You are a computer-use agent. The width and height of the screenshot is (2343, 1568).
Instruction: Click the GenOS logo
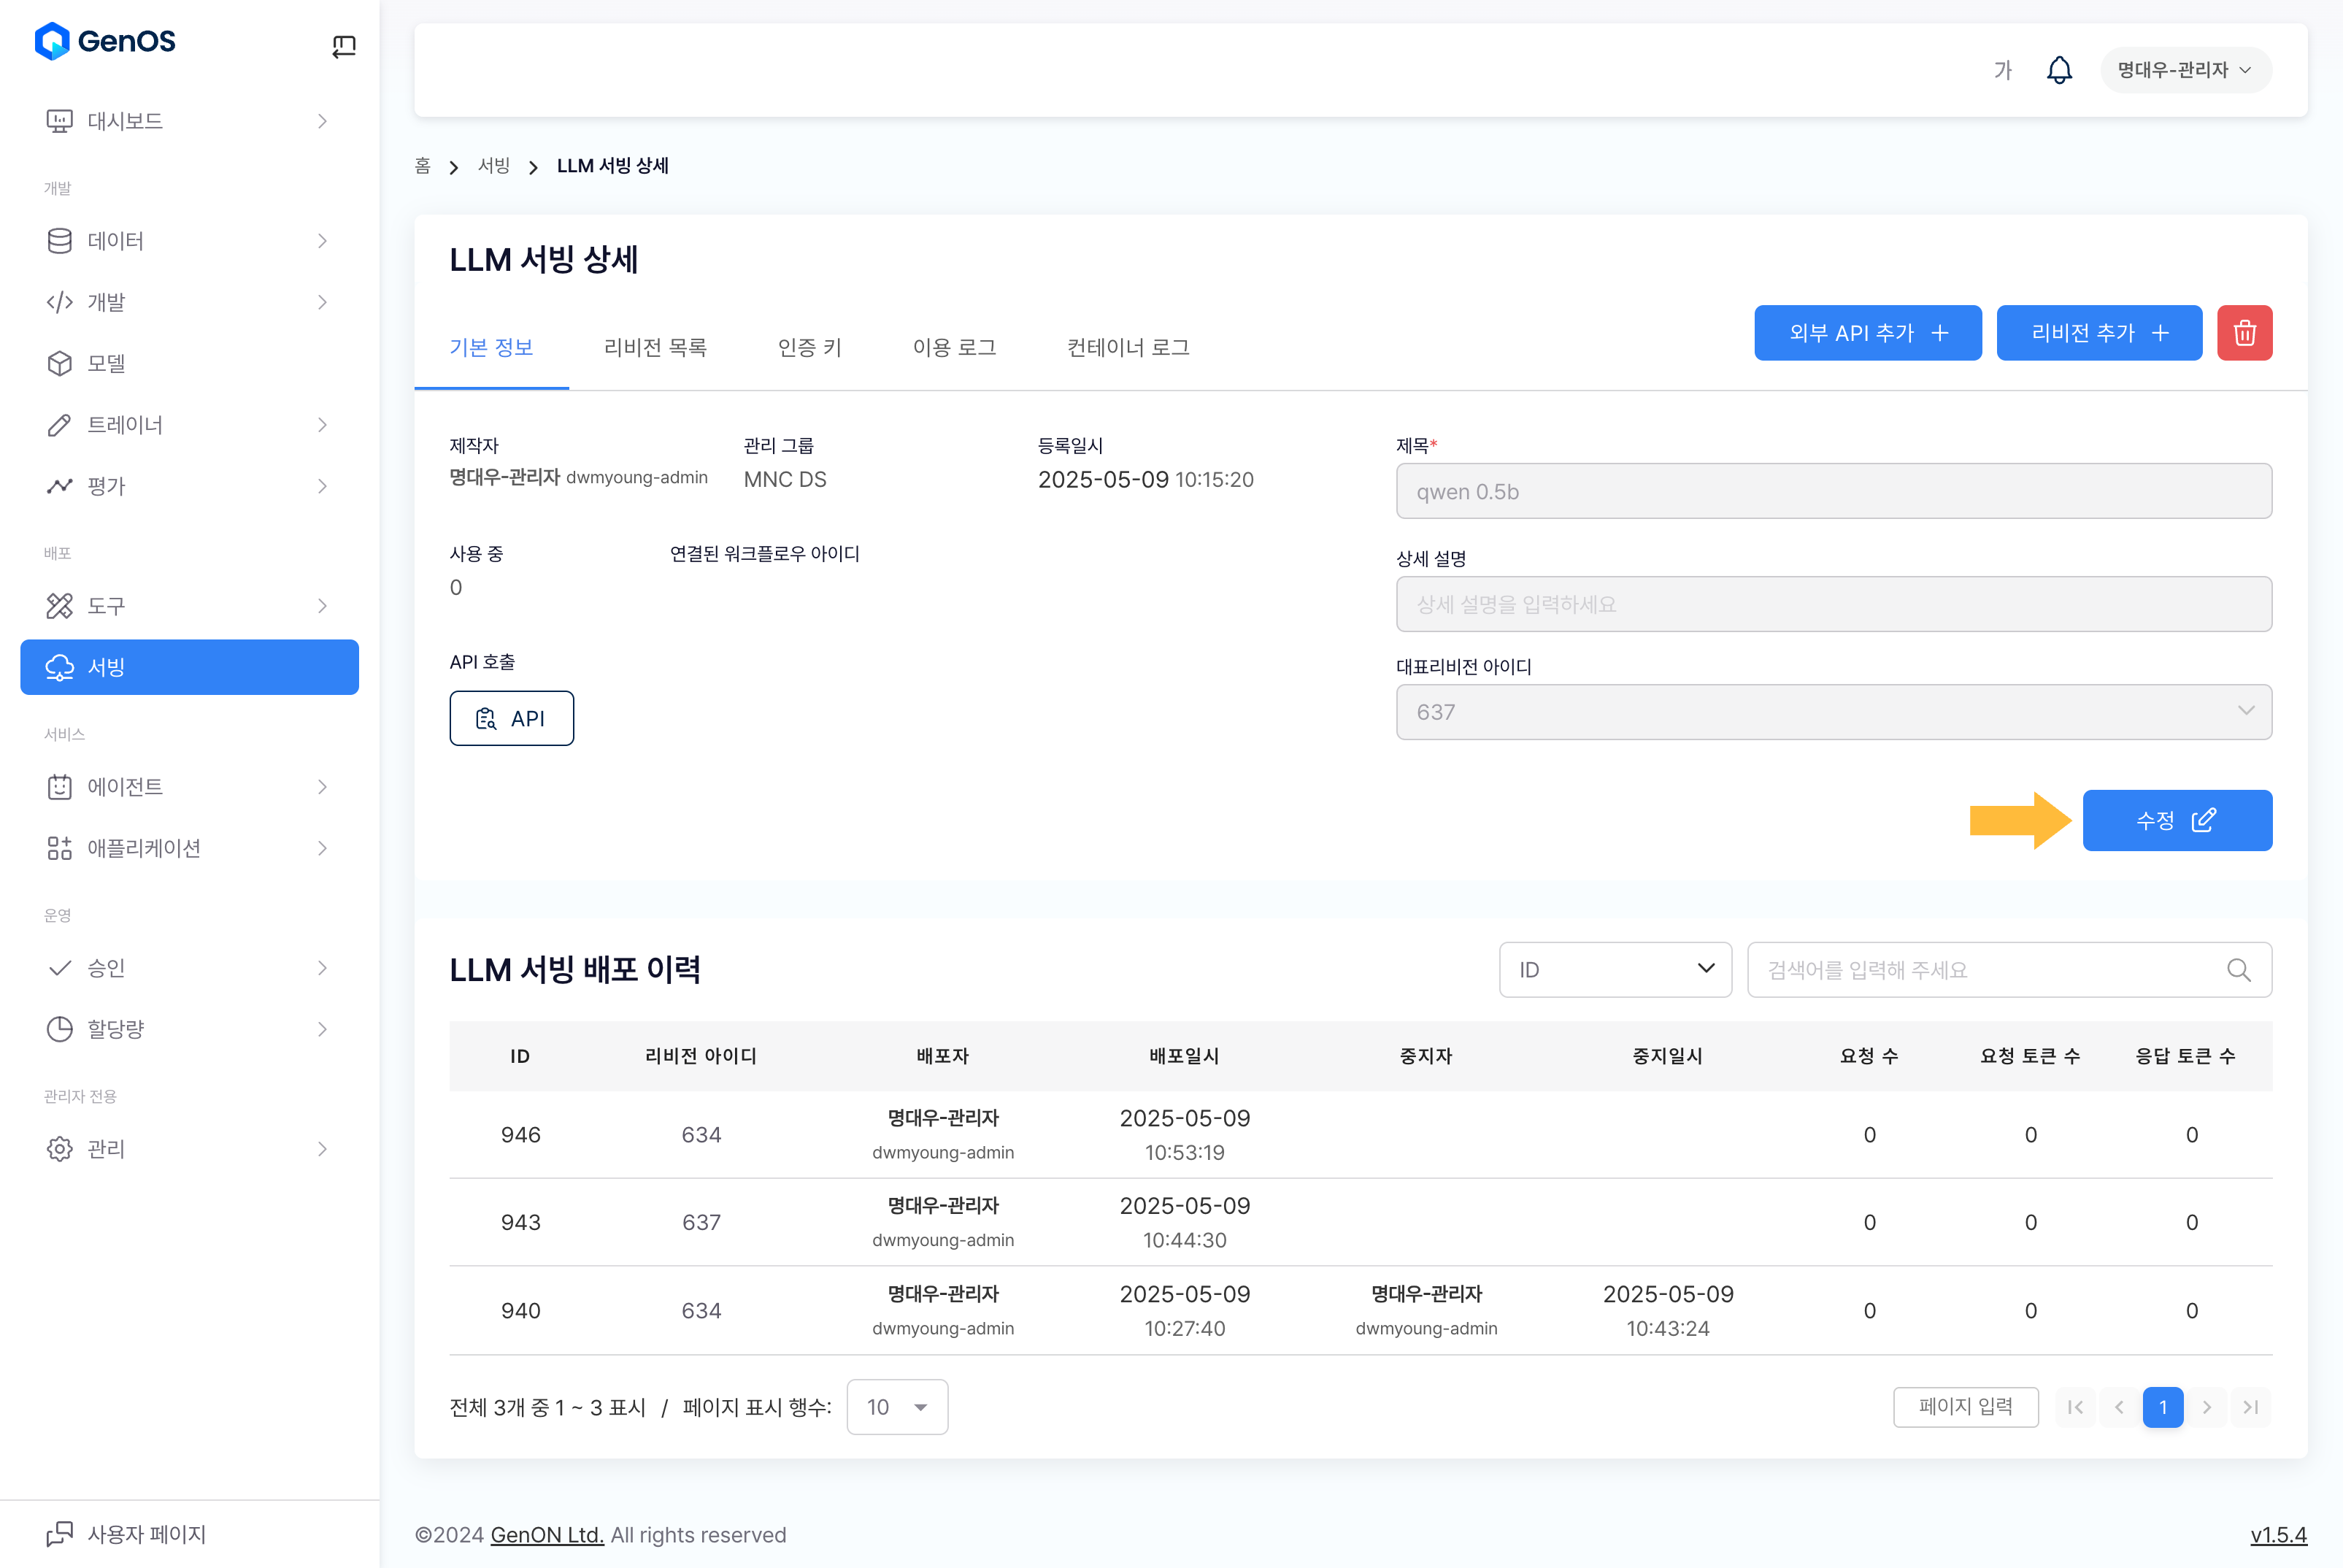point(105,41)
